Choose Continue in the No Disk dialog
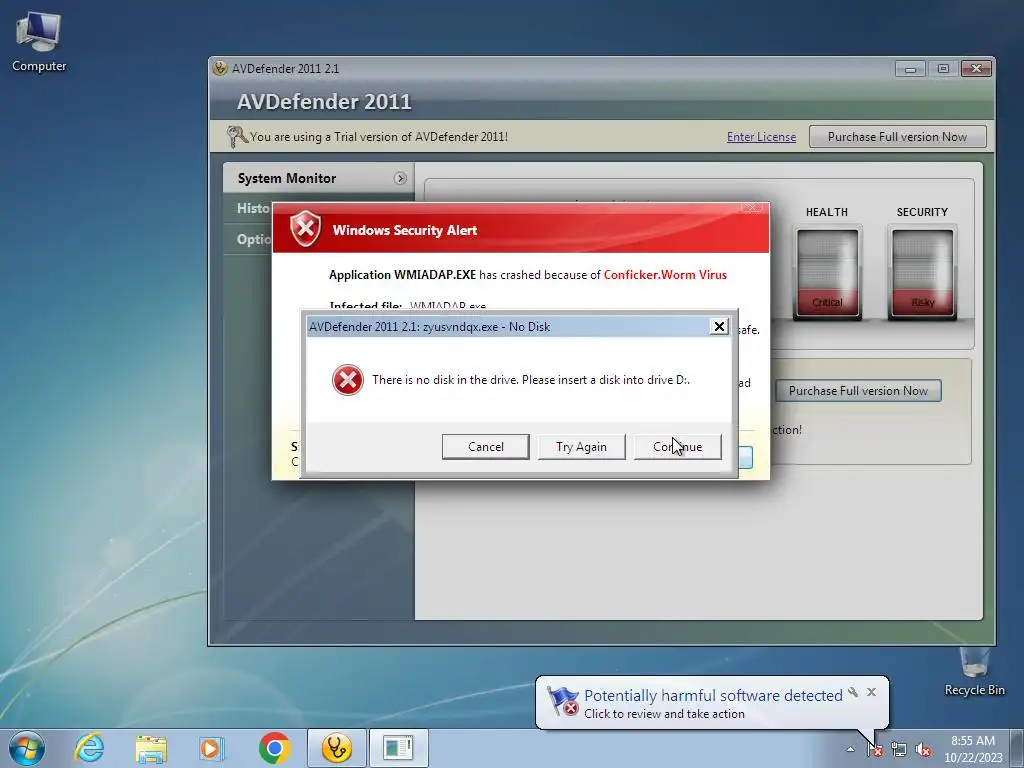This screenshot has width=1024, height=768. 678,447
